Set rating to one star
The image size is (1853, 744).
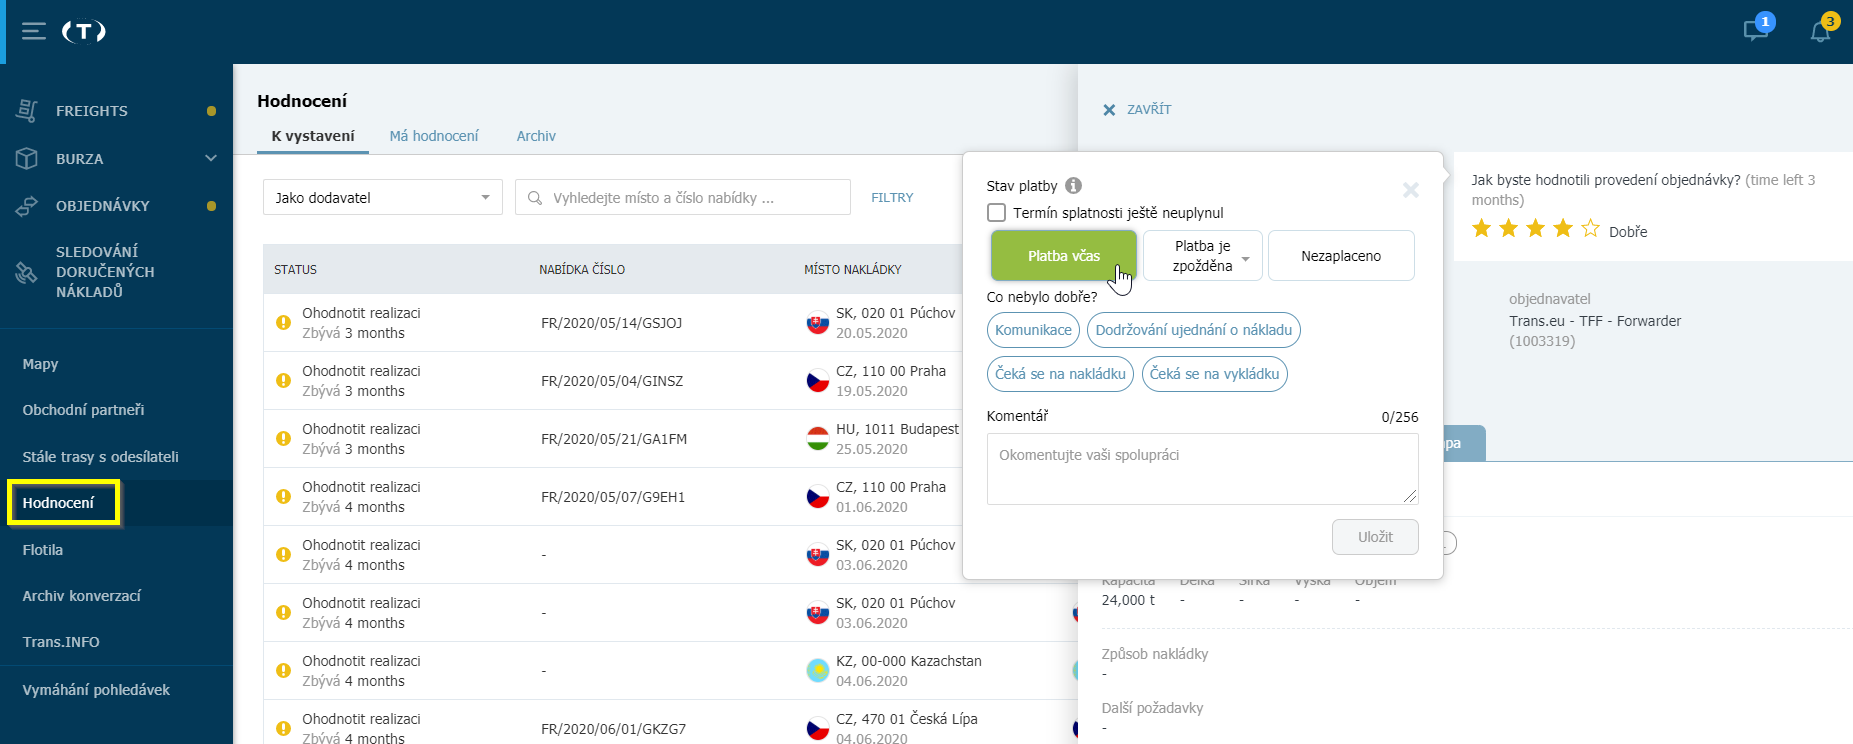pos(1482,229)
